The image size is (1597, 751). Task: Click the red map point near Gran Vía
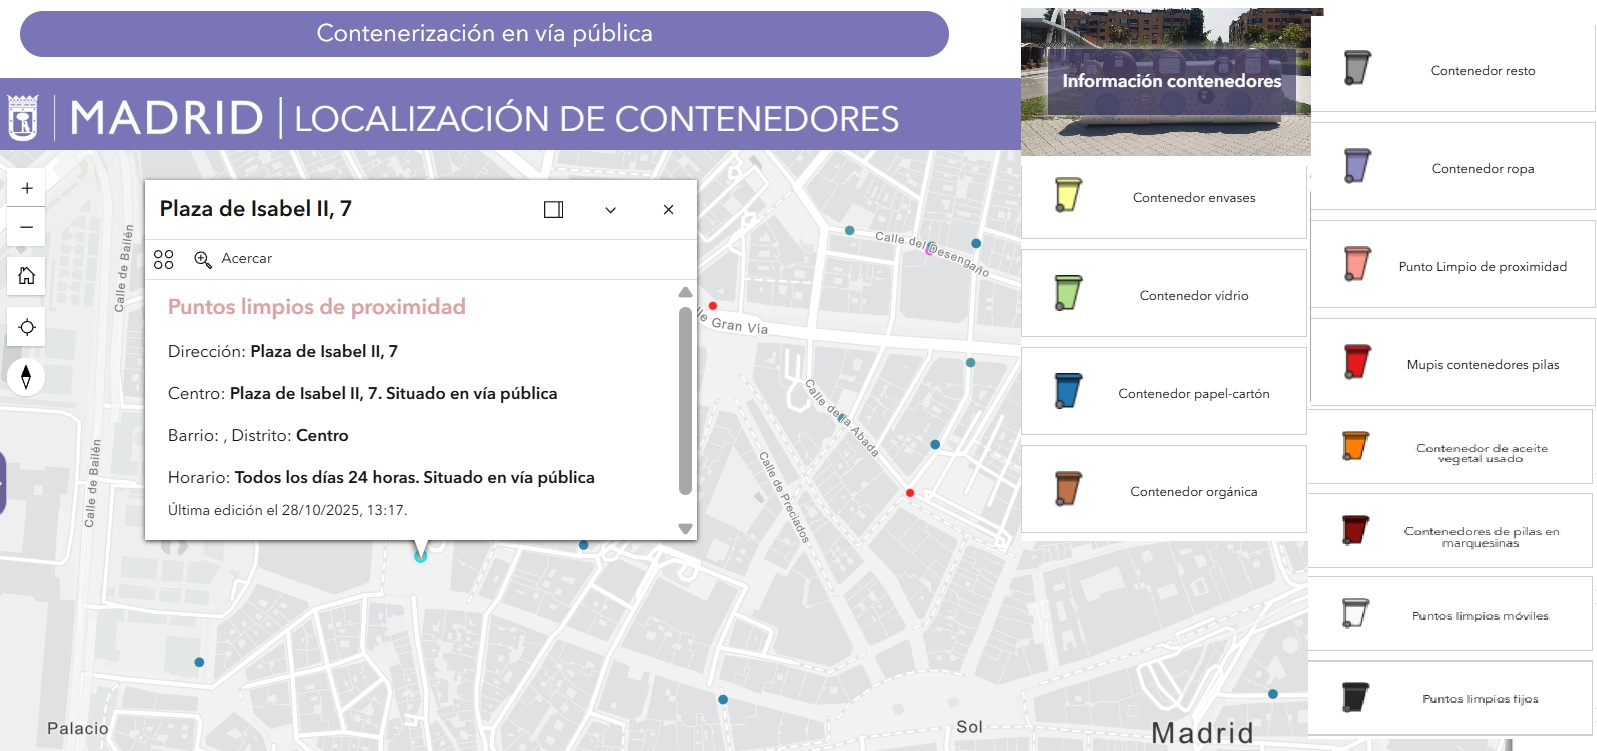713,306
